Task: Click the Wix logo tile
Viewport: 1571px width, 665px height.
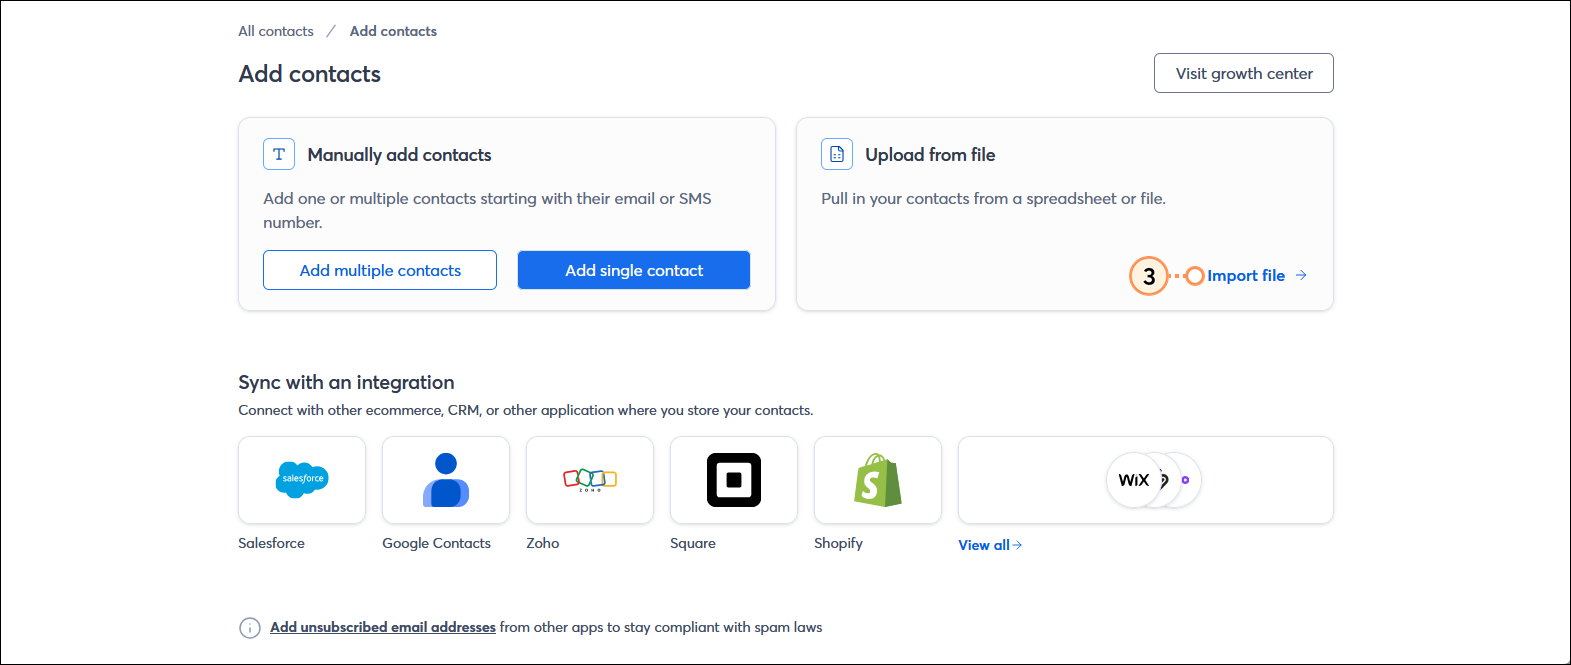Action: (1134, 480)
